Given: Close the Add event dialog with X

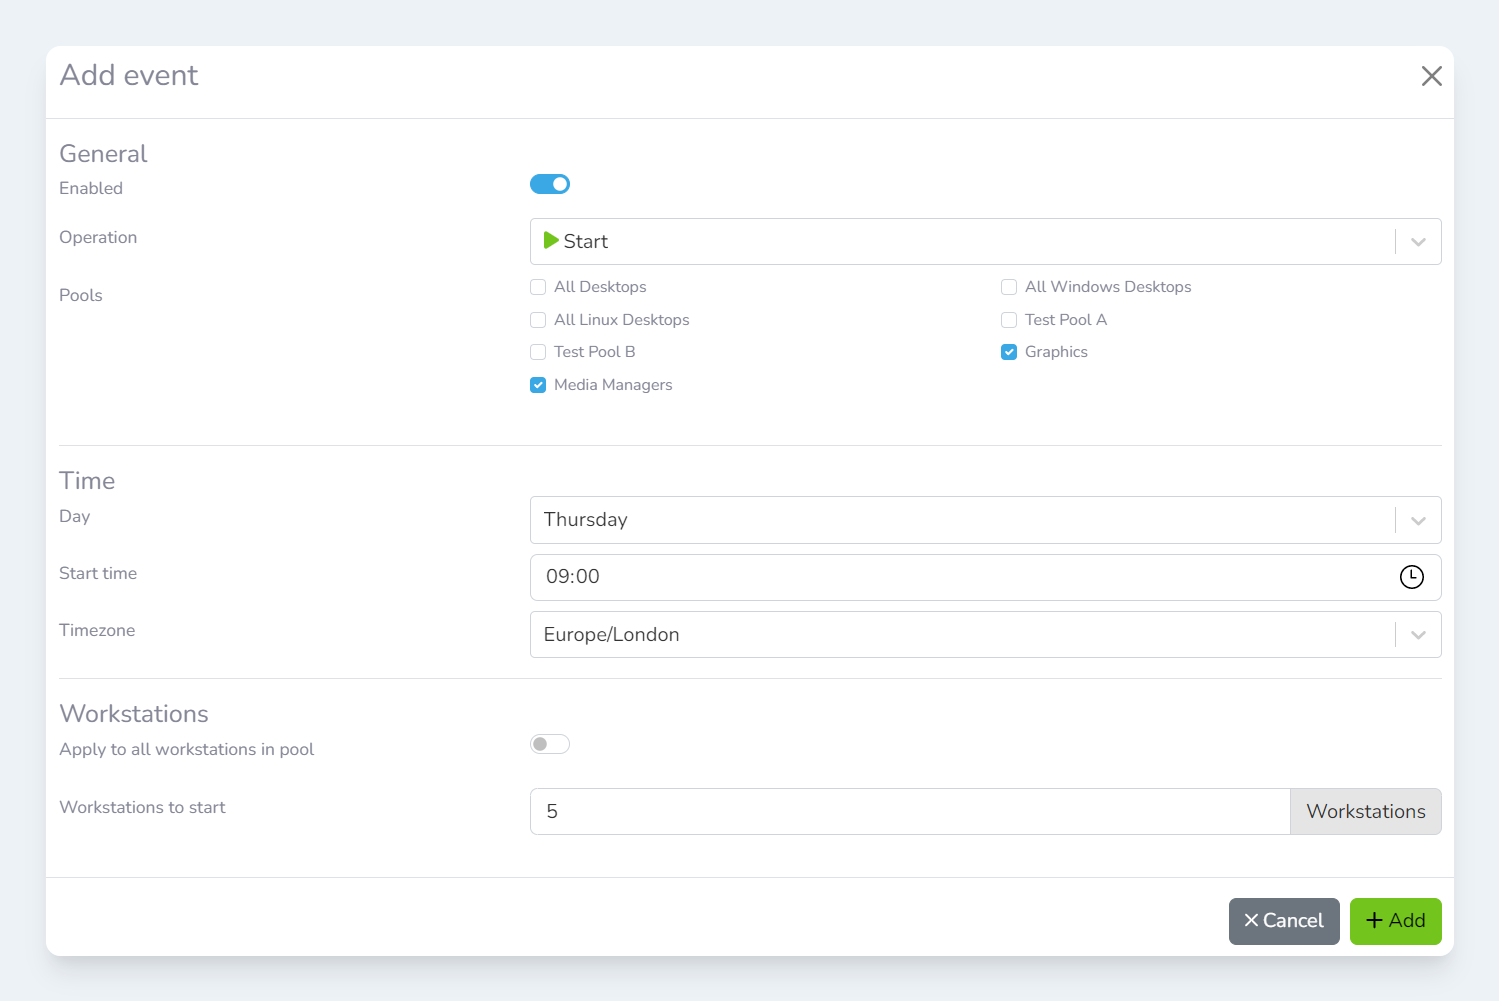Looking at the screenshot, I should [1431, 76].
